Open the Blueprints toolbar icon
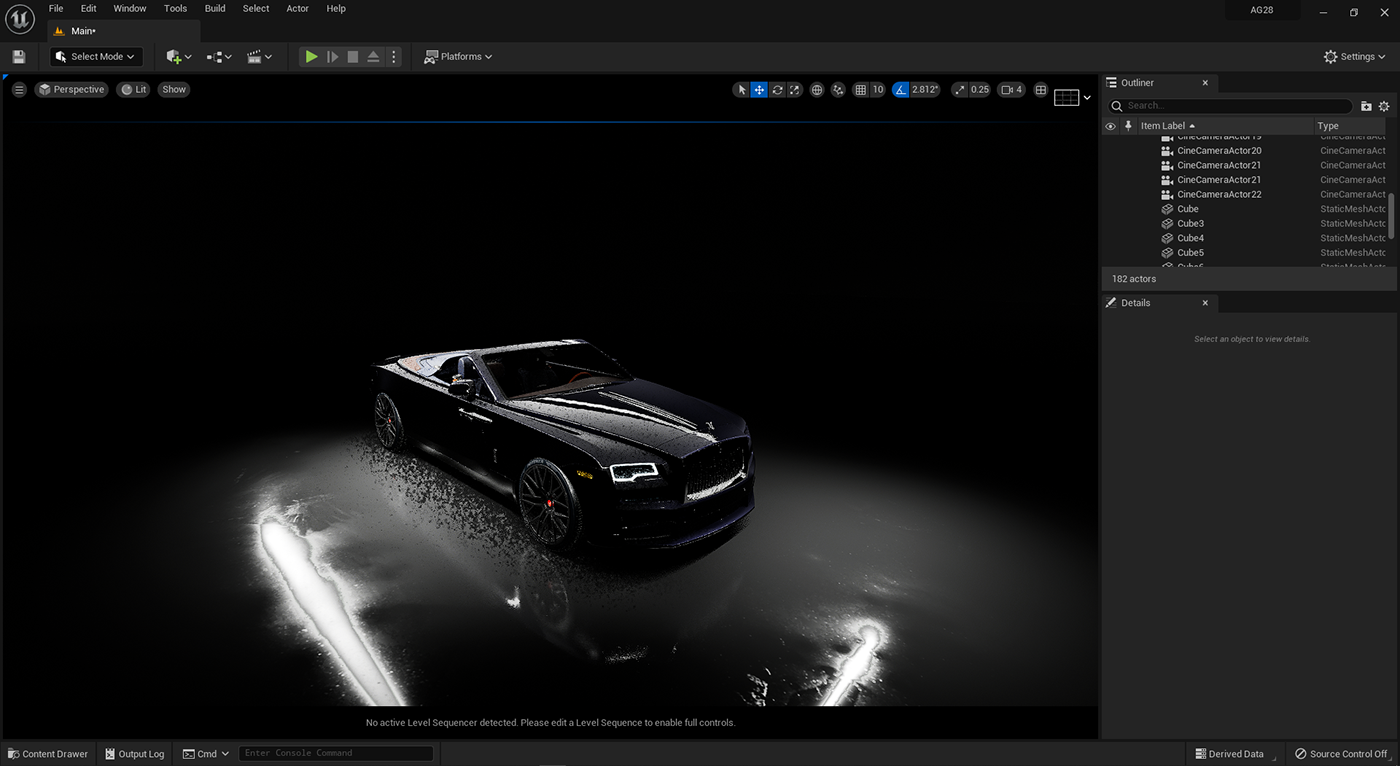 point(215,56)
